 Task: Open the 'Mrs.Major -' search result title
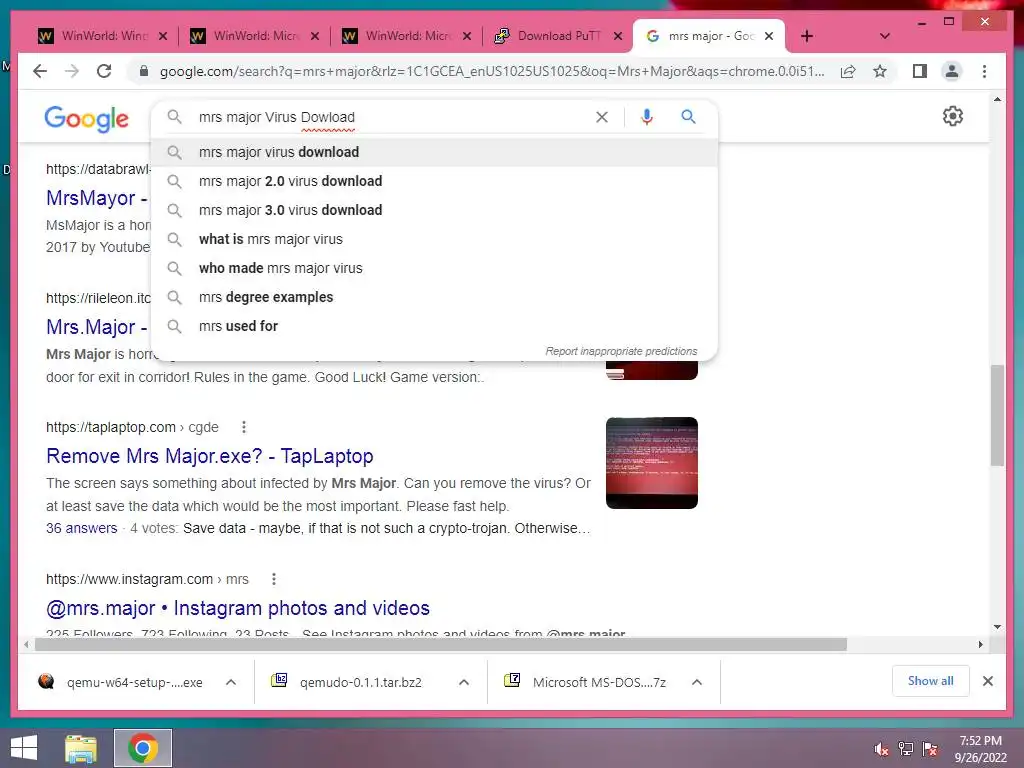click(x=97, y=327)
